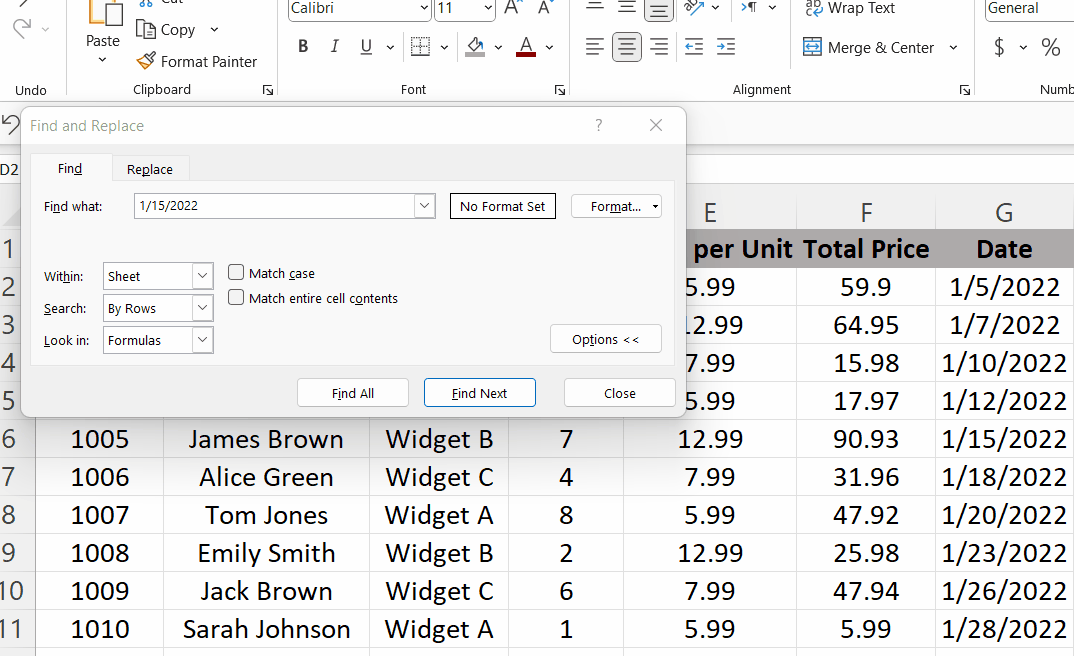Collapse the search options with Options <<

[605, 339]
